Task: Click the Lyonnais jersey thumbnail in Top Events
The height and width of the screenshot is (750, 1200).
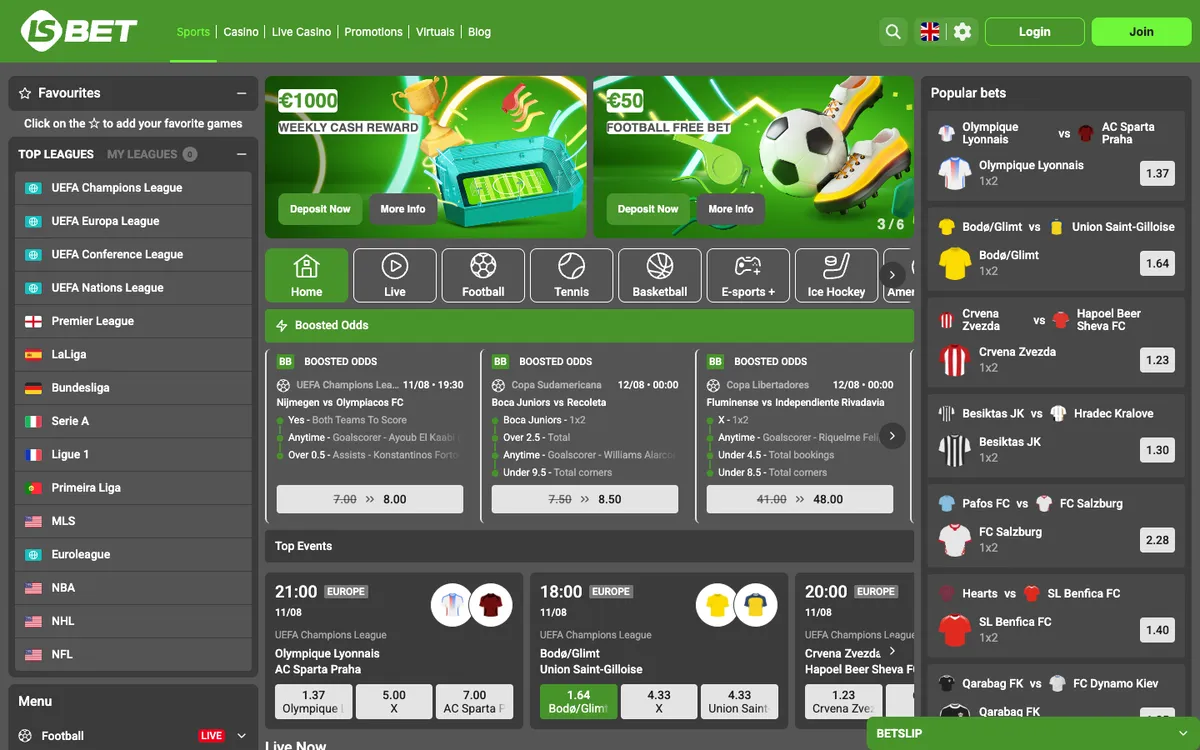Action: click(x=453, y=604)
